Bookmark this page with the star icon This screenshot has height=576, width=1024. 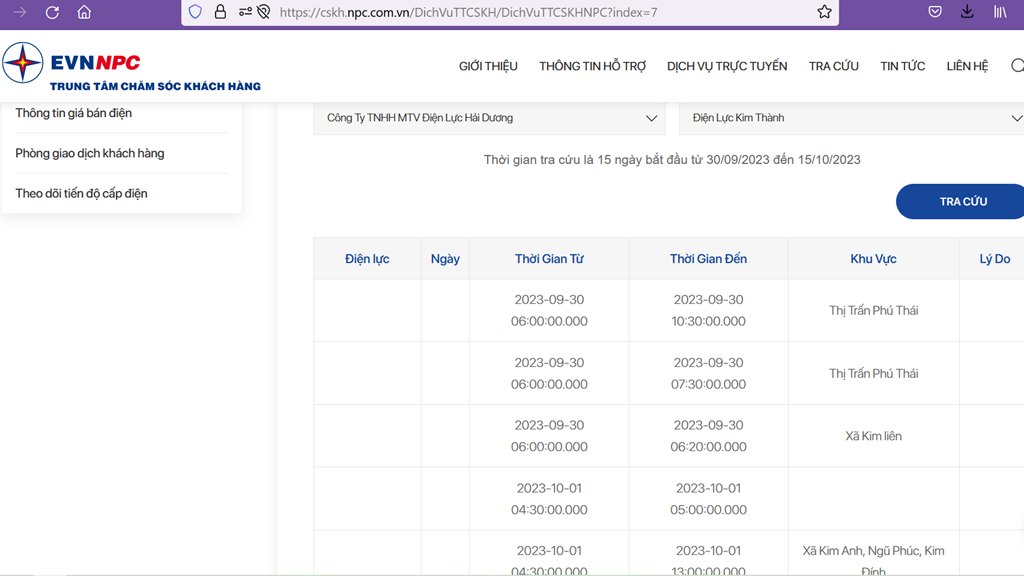[x=824, y=12]
